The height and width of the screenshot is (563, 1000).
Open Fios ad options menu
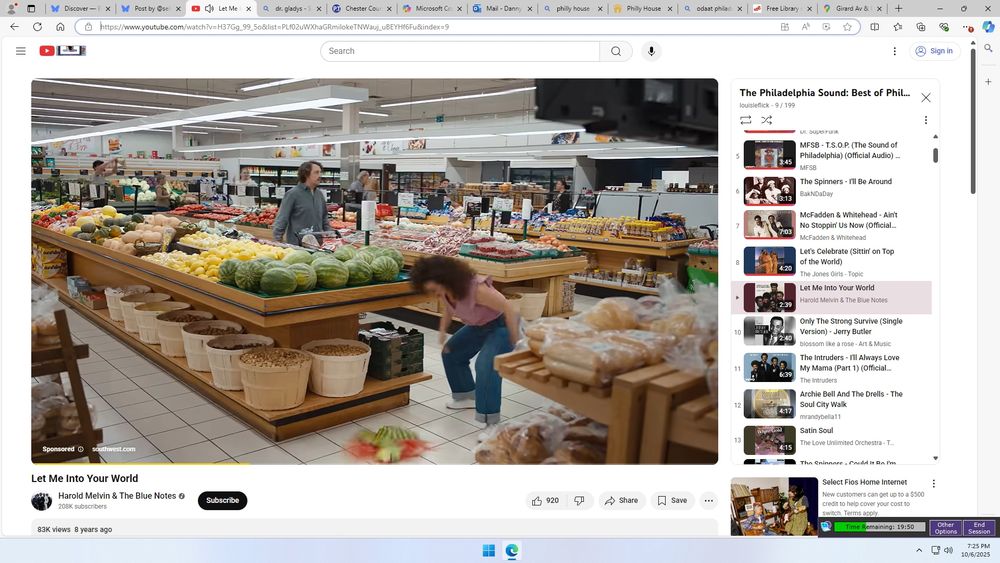tap(934, 483)
